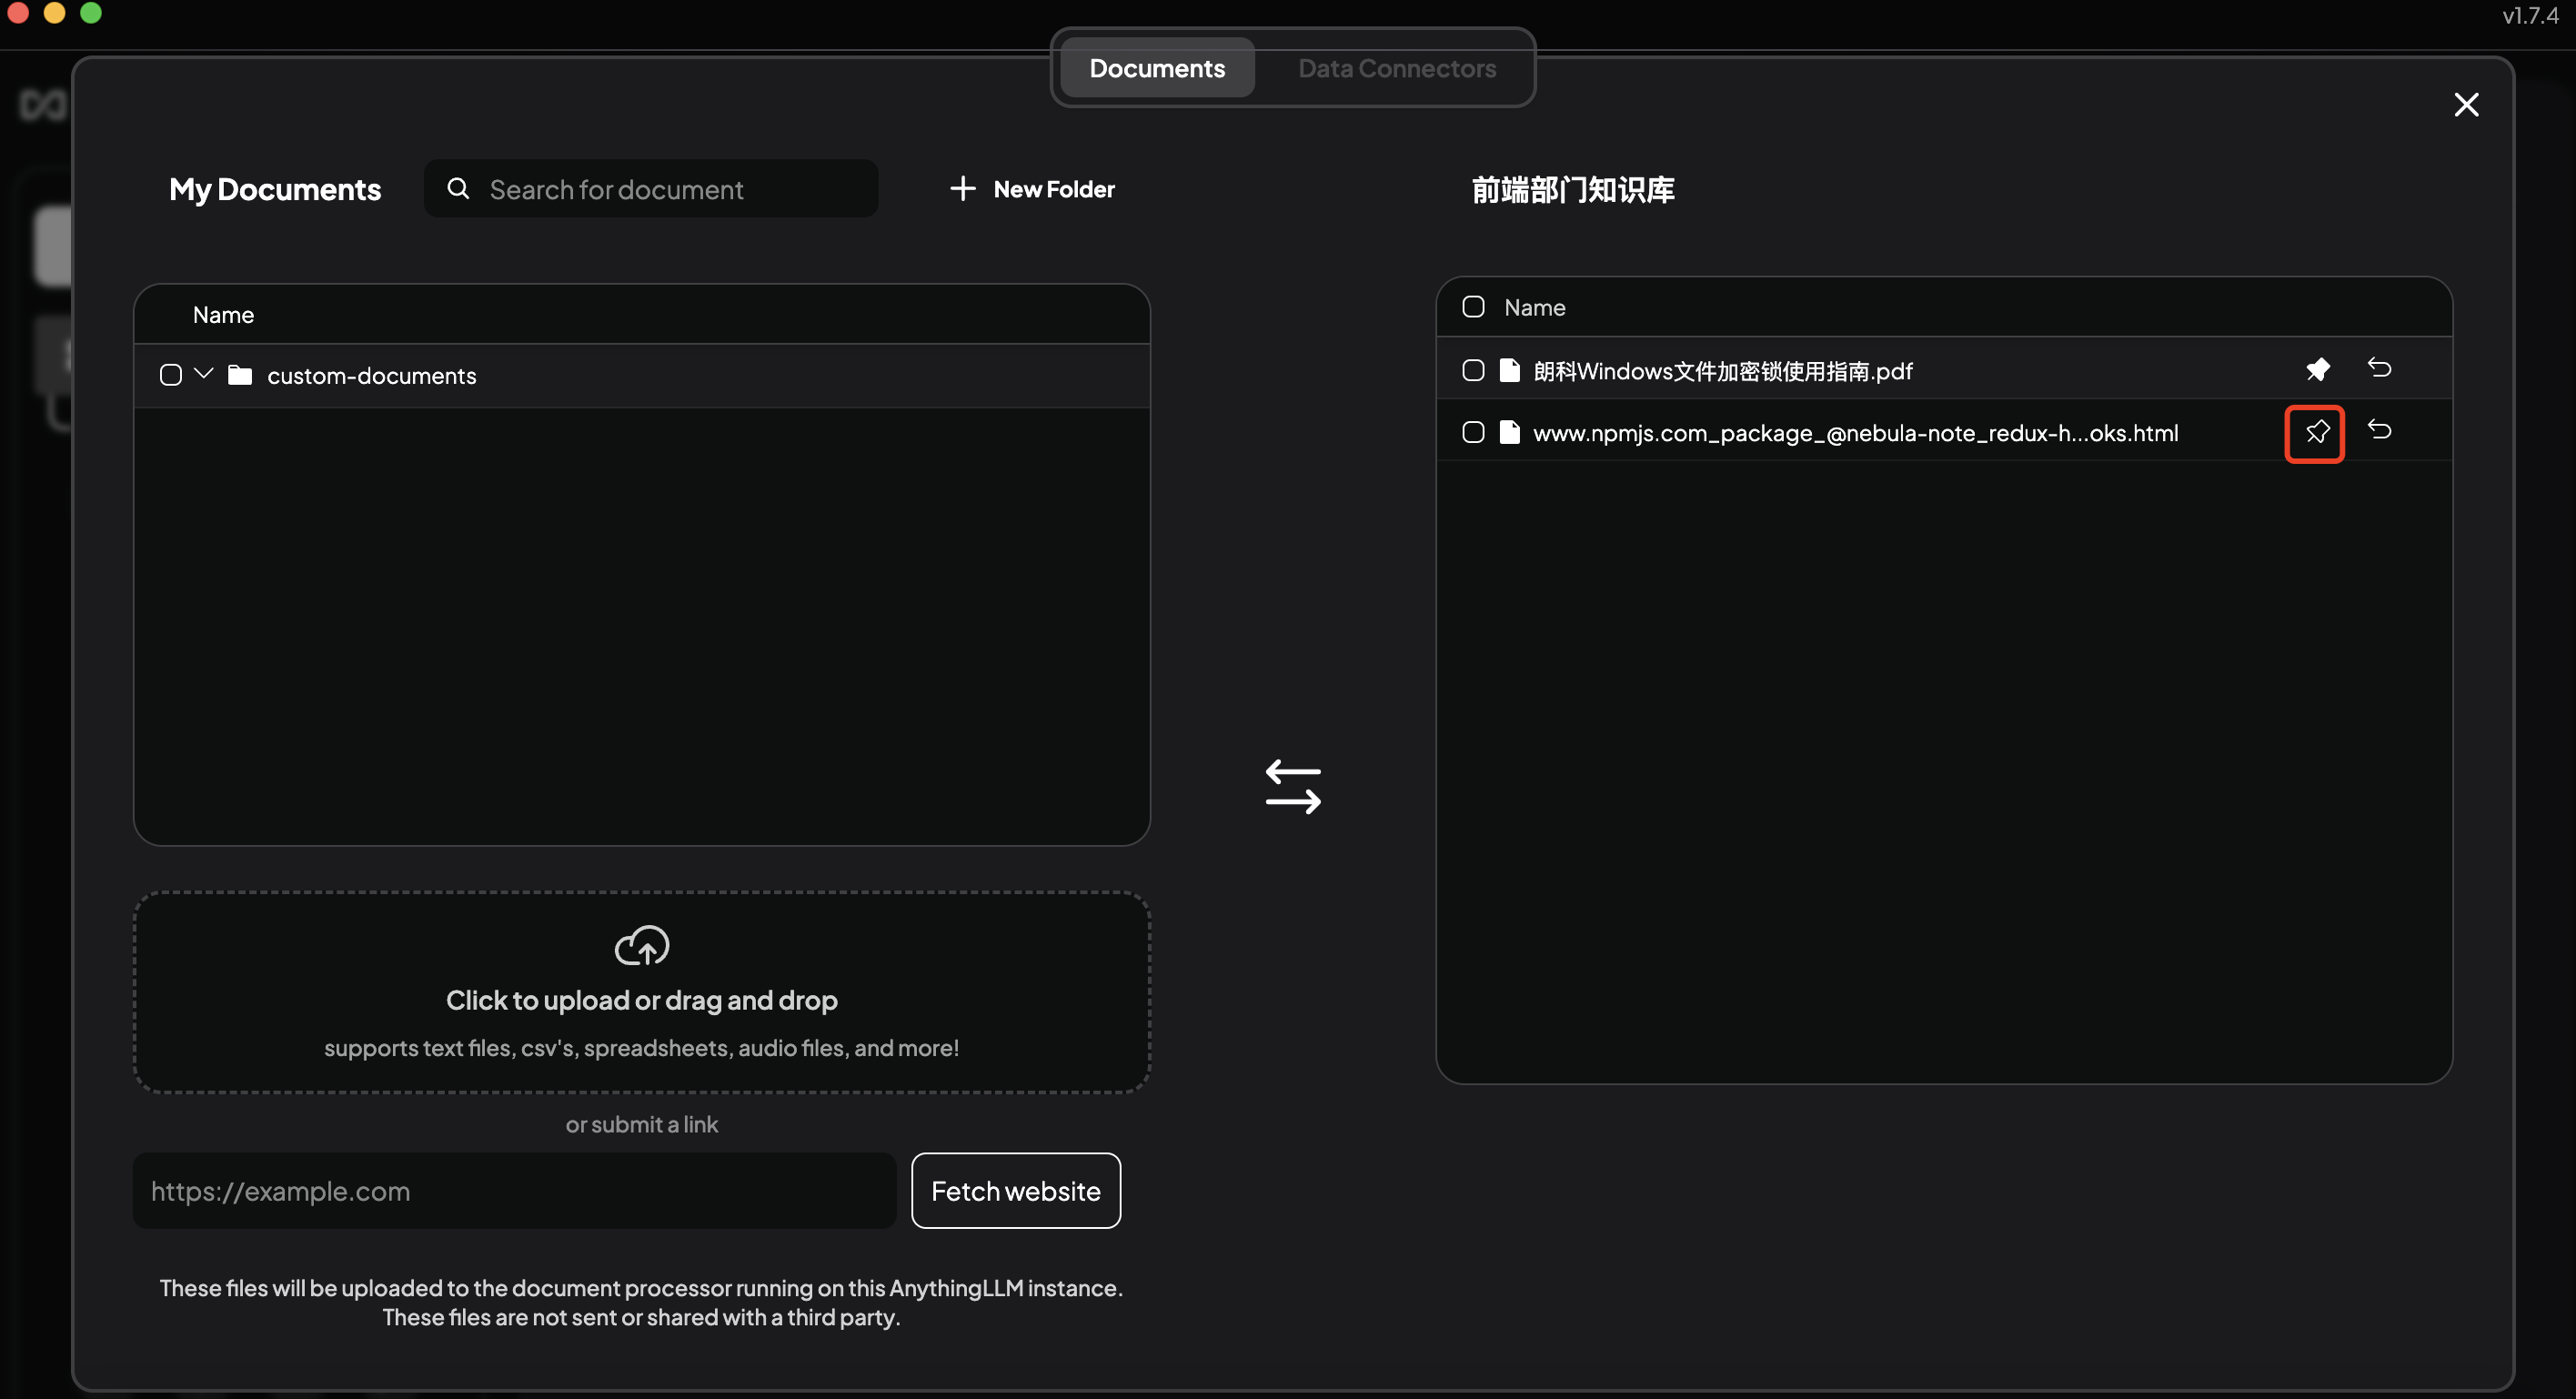Switch to the Documents tab
The image size is (2576, 1399).
pyautogui.click(x=1157, y=68)
